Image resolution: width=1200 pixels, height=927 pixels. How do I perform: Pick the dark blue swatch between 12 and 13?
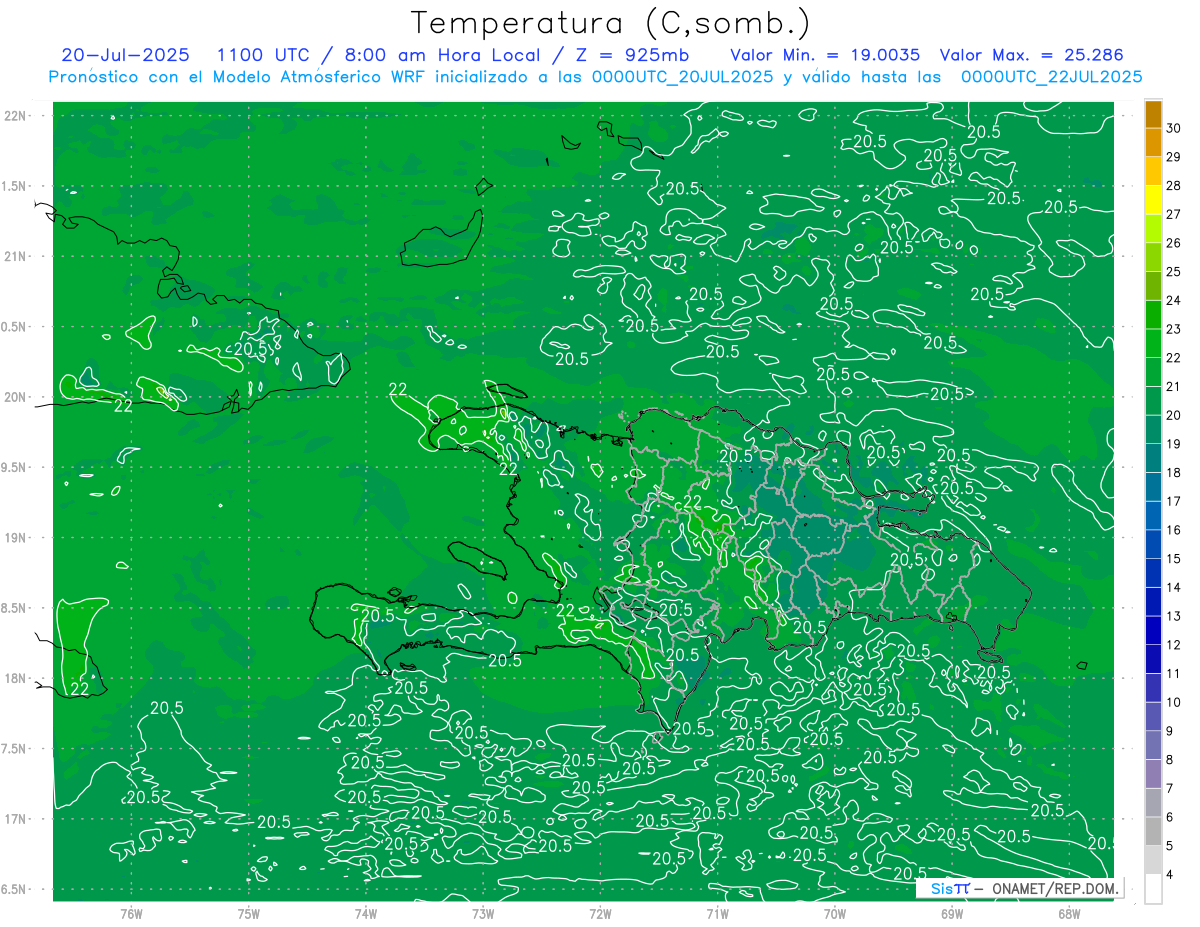point(1153,631)
